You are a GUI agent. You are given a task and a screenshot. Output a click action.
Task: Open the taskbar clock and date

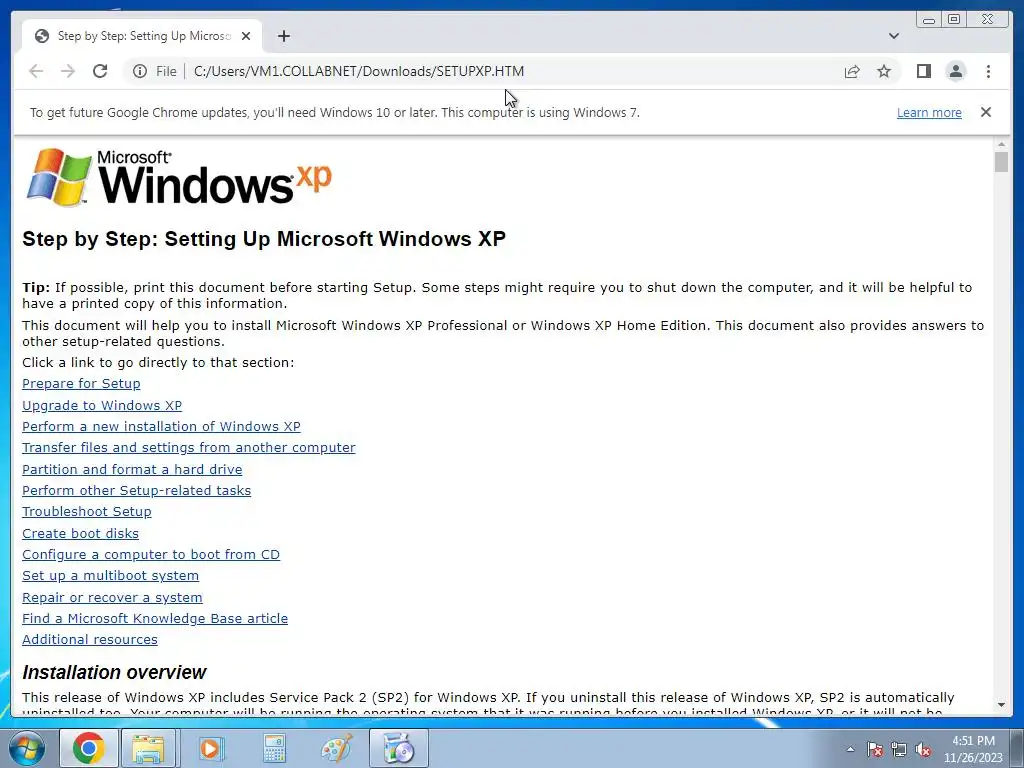(973, 749)
